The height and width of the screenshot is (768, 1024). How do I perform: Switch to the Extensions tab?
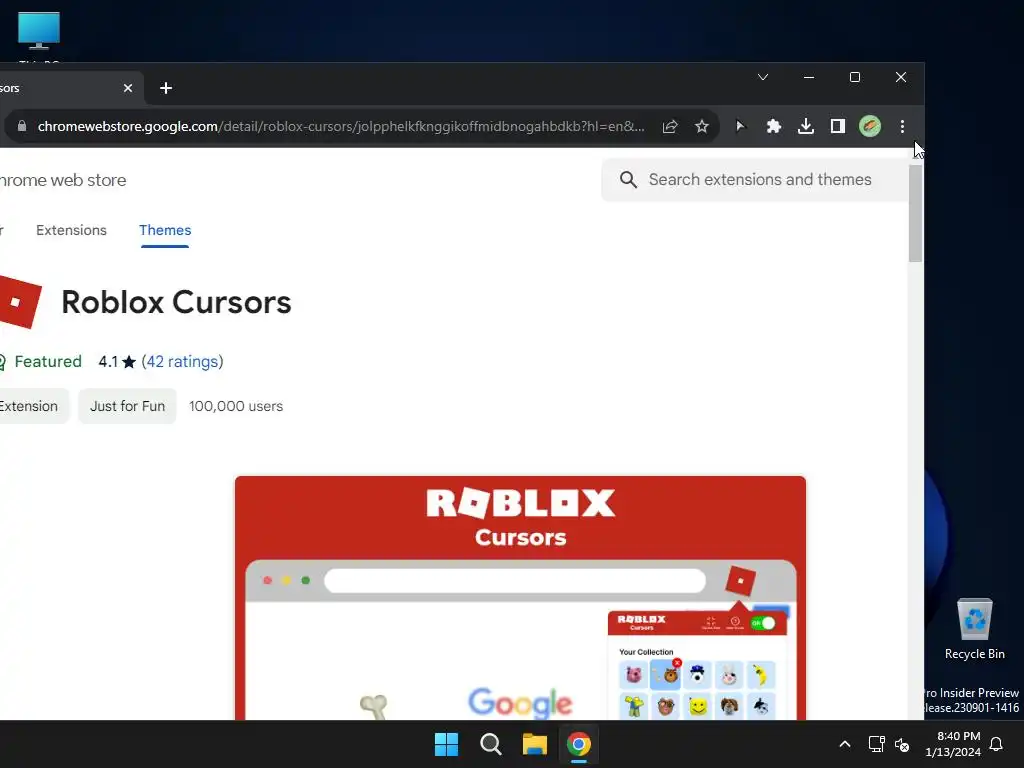71,230
